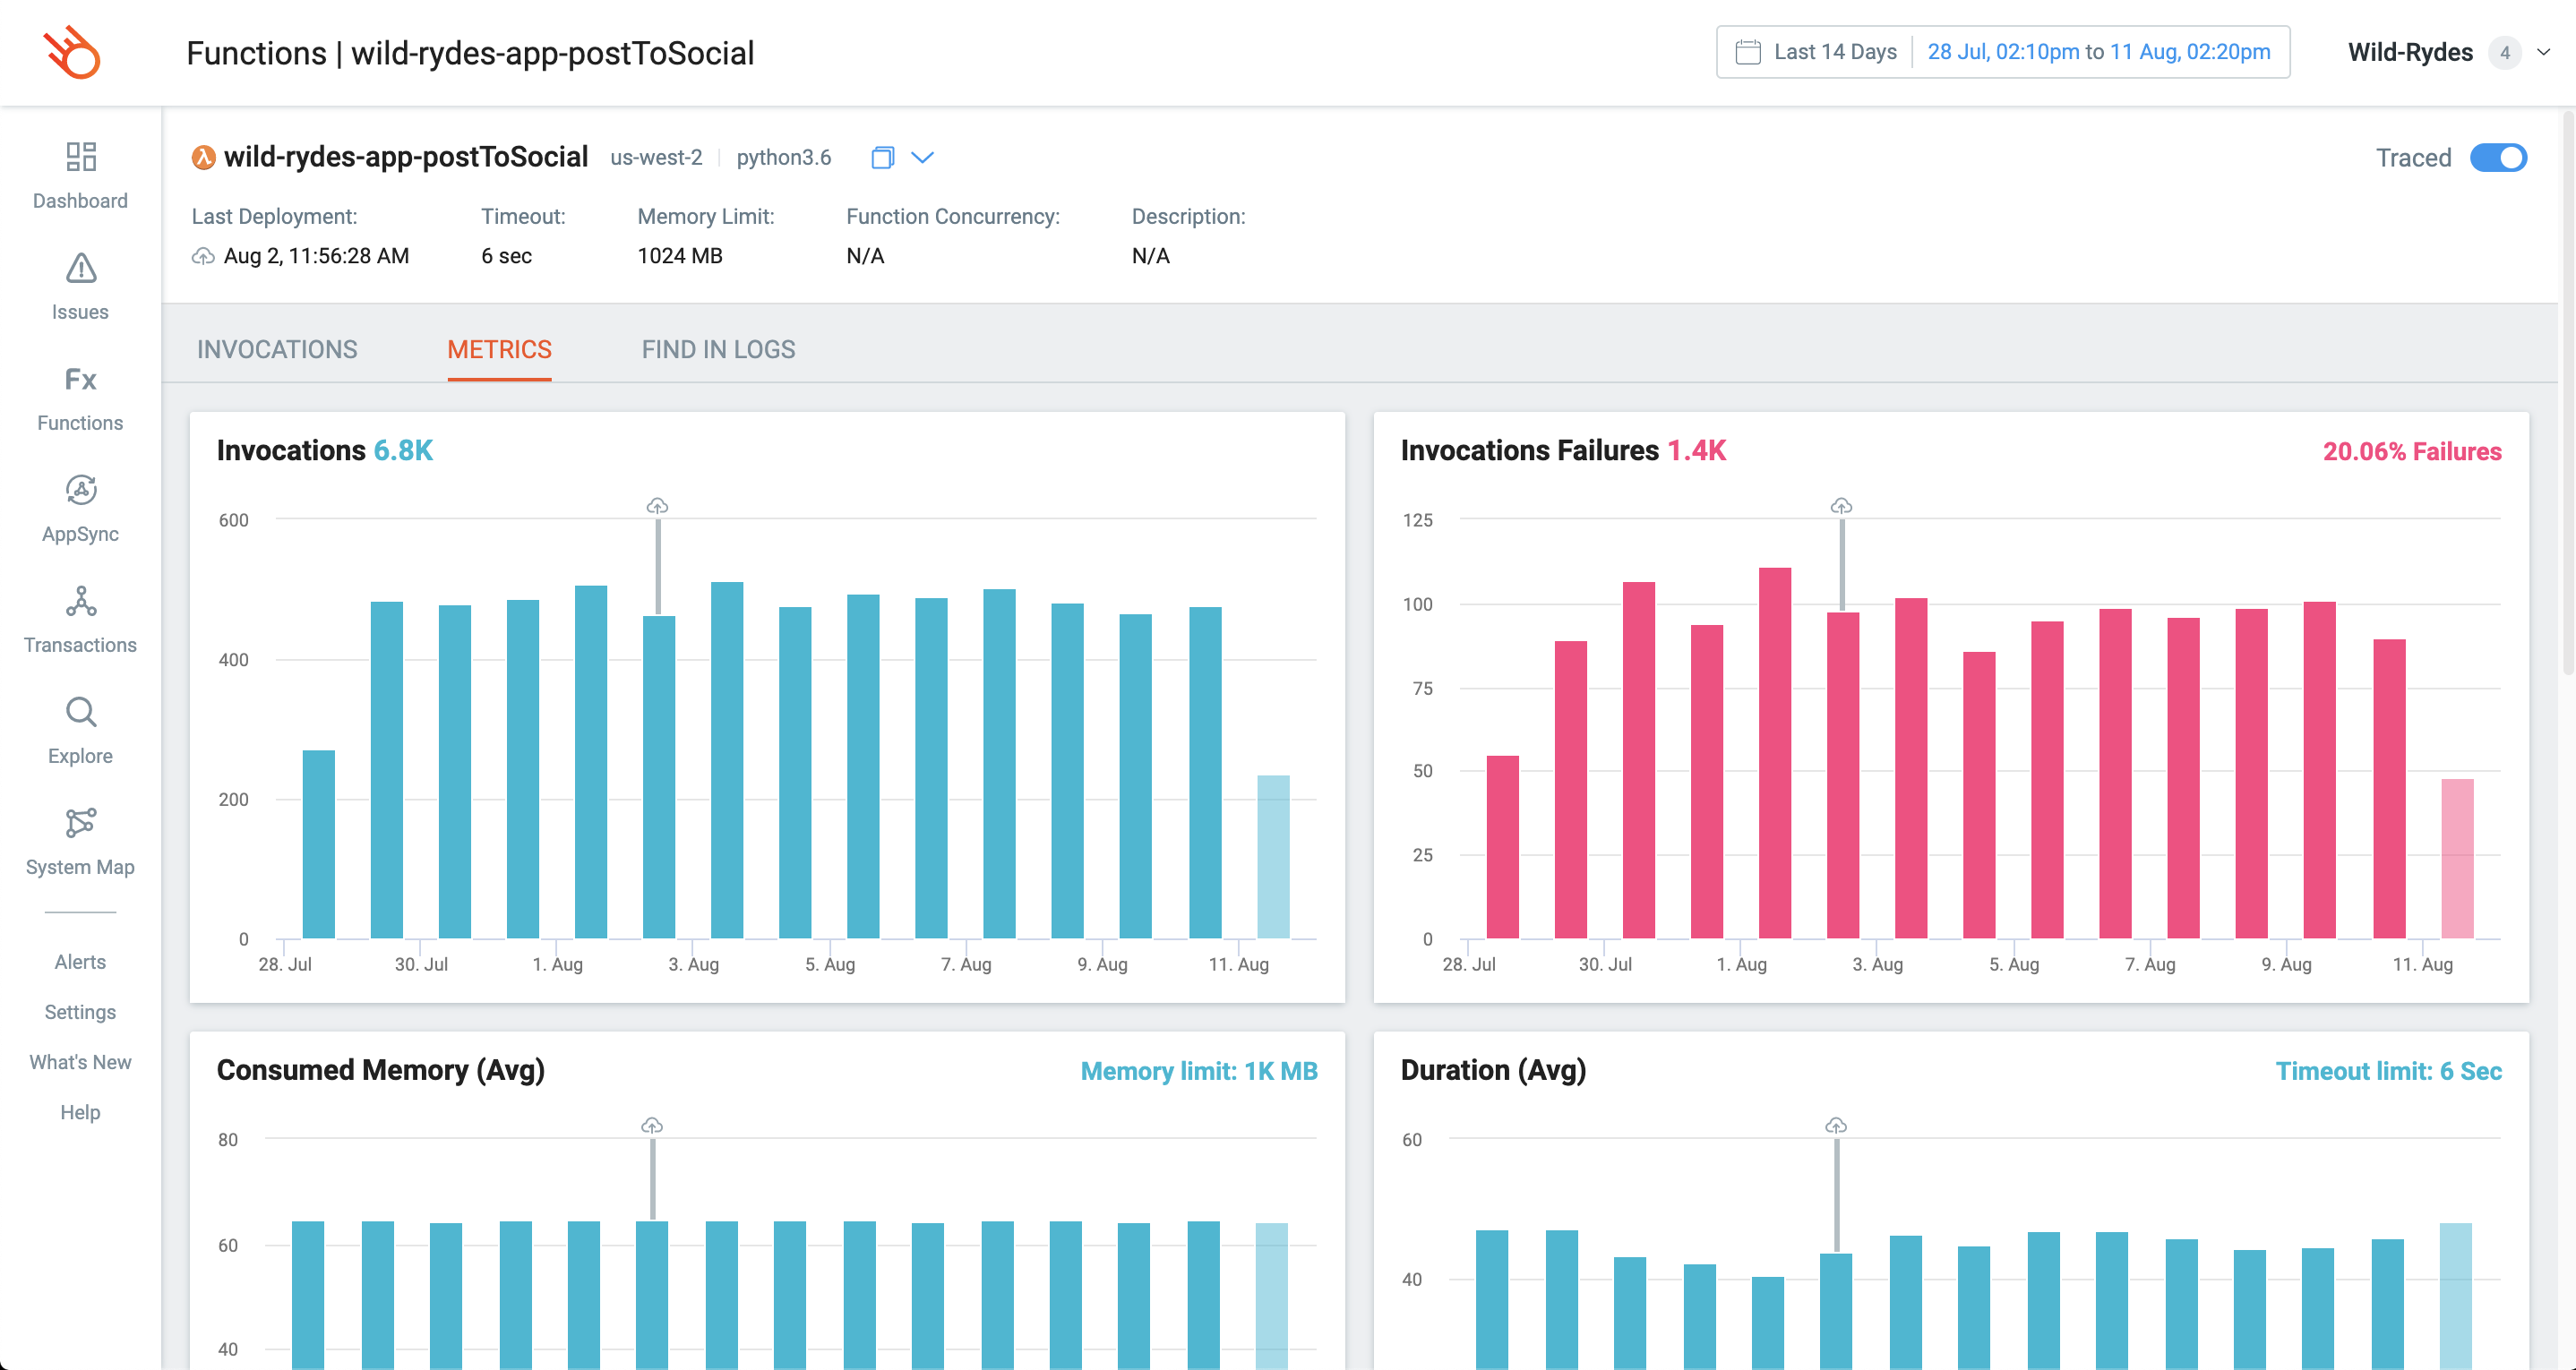Open the Issues warning icon

click(x=80, y=268)
